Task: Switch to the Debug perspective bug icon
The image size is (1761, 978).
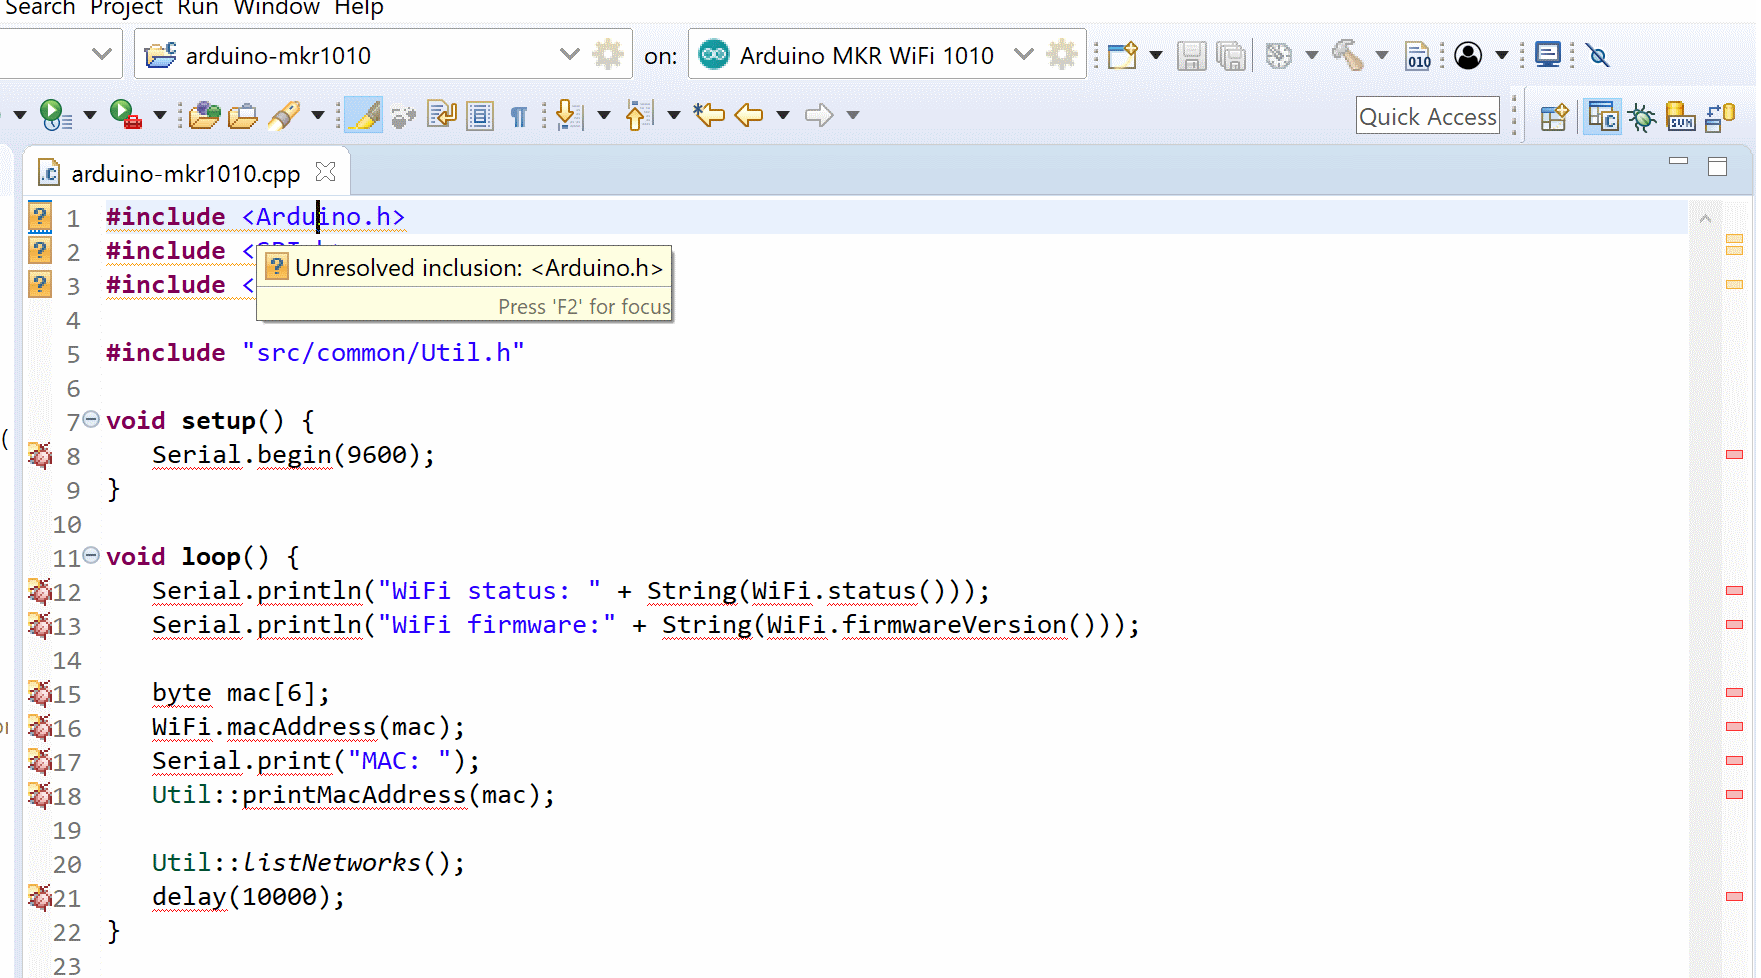Action: 1642,117
